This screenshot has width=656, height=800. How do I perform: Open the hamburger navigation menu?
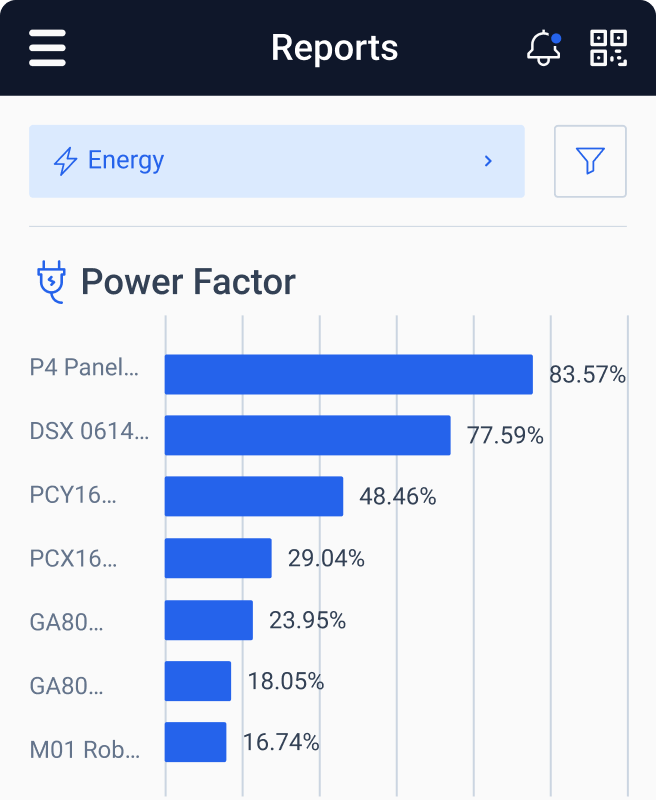point(46,46)
